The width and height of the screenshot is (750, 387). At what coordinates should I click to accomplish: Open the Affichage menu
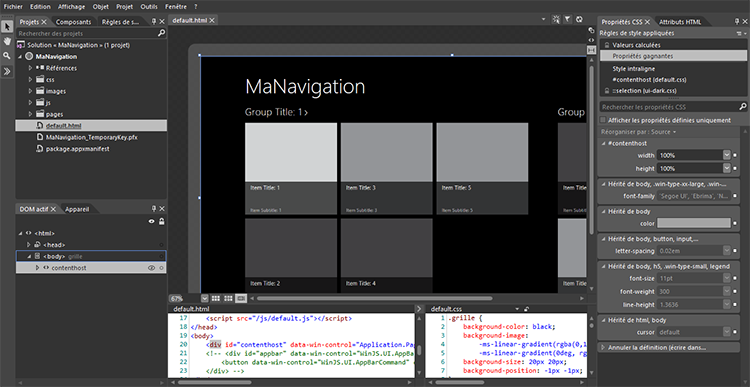click(71, 7)
